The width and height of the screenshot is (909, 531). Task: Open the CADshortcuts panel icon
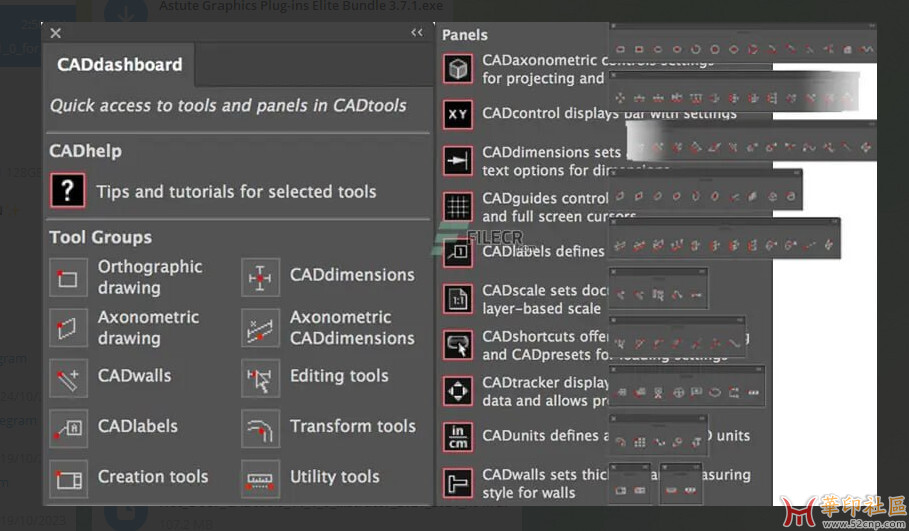click(458, 345)
